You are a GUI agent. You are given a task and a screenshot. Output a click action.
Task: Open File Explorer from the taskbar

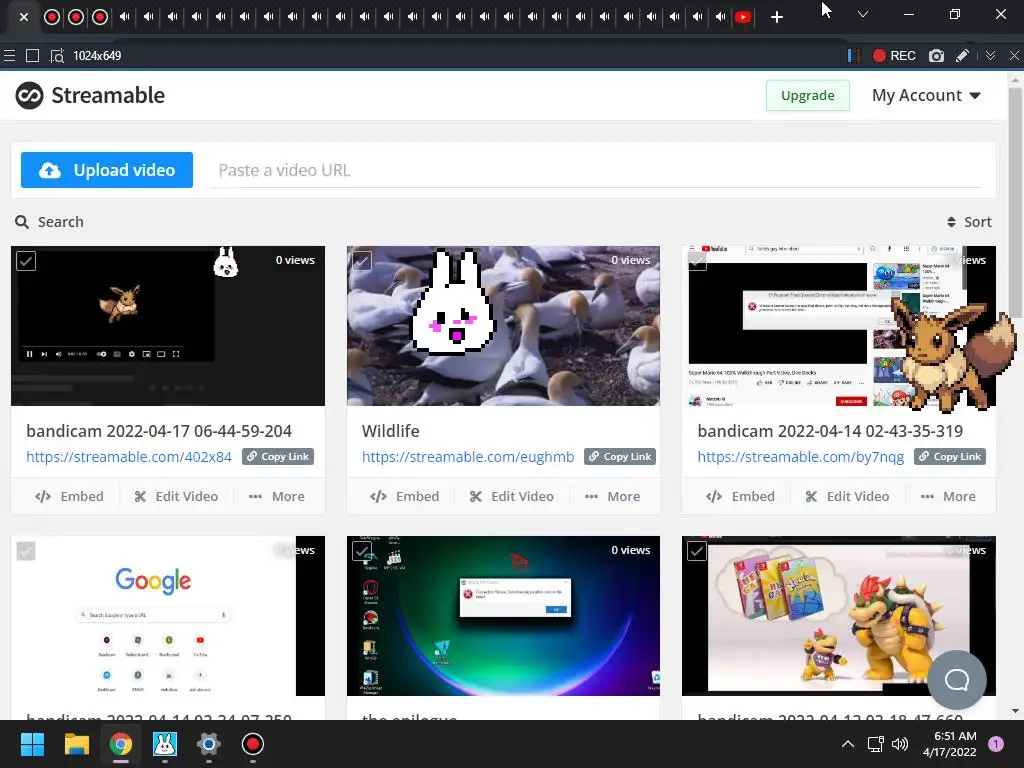[76, 744]
